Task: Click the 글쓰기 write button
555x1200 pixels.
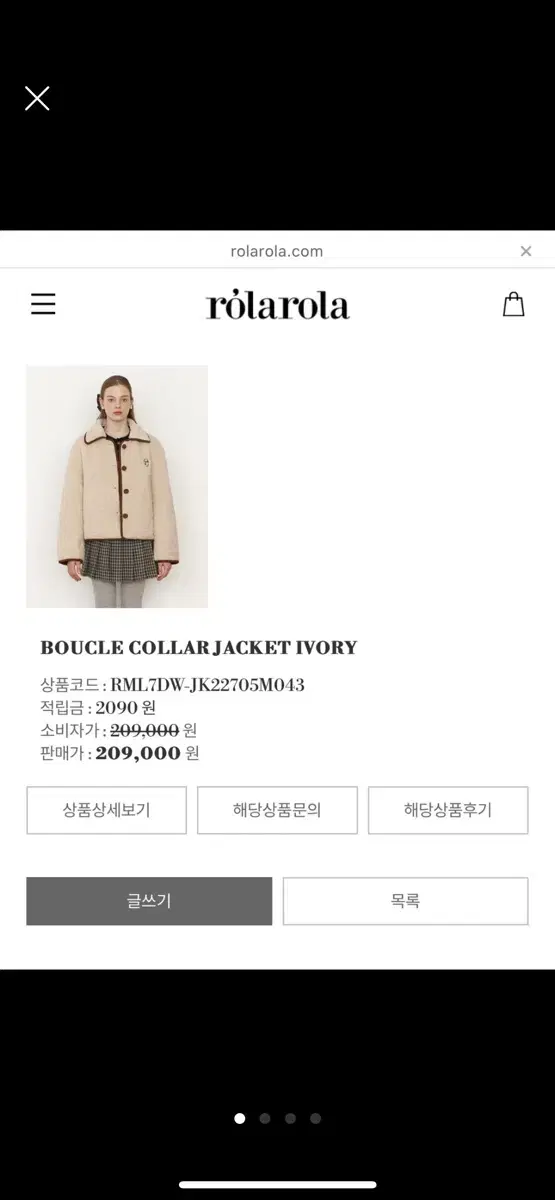Action: (149, 901)
